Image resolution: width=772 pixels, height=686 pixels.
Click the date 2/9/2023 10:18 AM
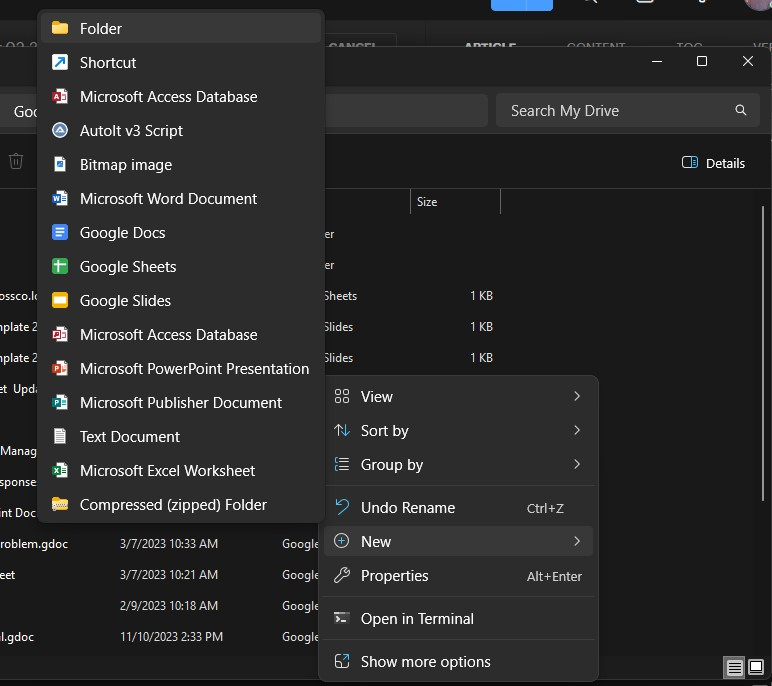(x=168, y=605)
